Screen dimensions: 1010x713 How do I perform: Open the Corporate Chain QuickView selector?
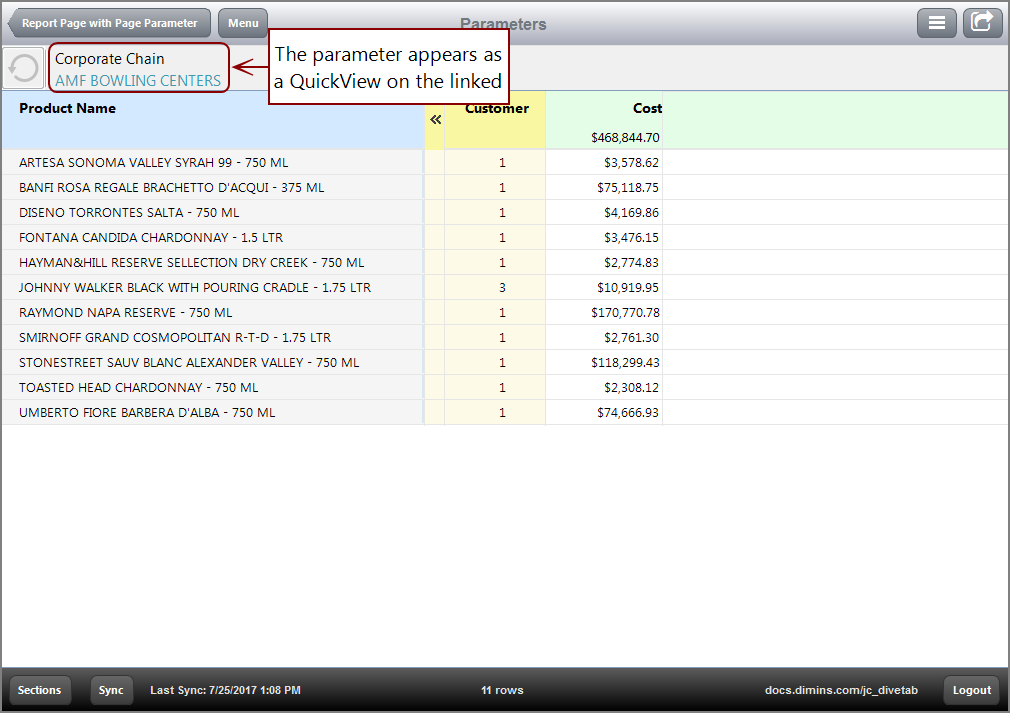tap(138, 68)
